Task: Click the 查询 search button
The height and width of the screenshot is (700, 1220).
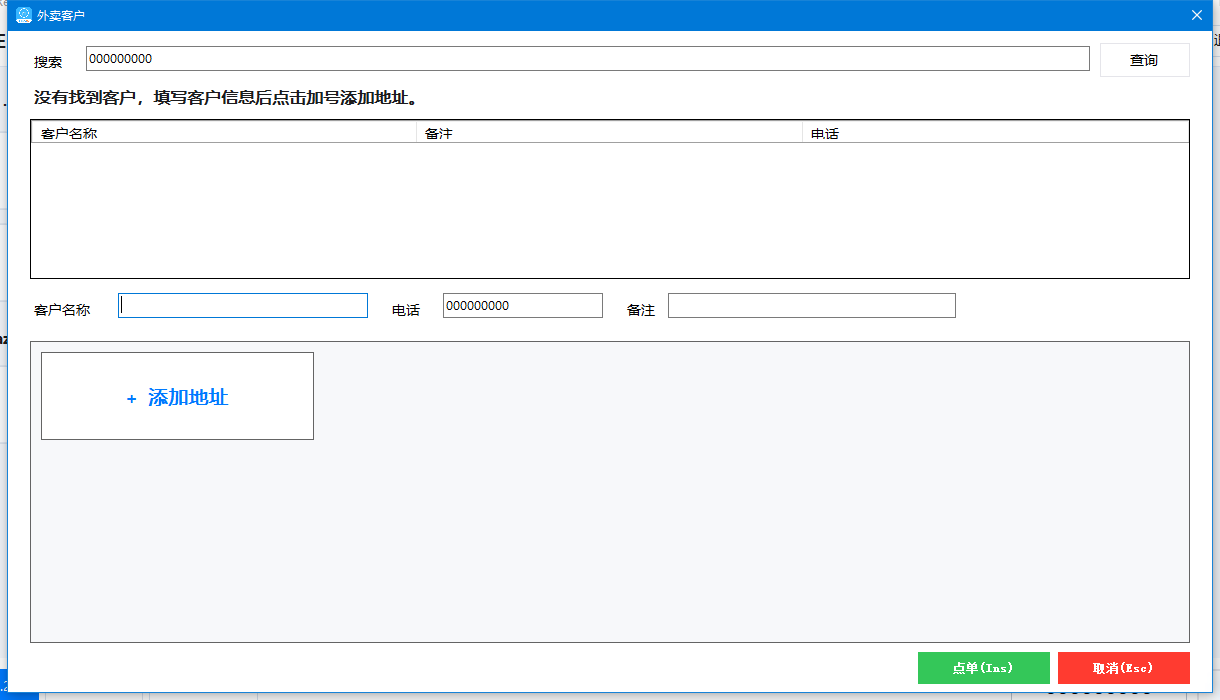Action: click(1144, 60)
